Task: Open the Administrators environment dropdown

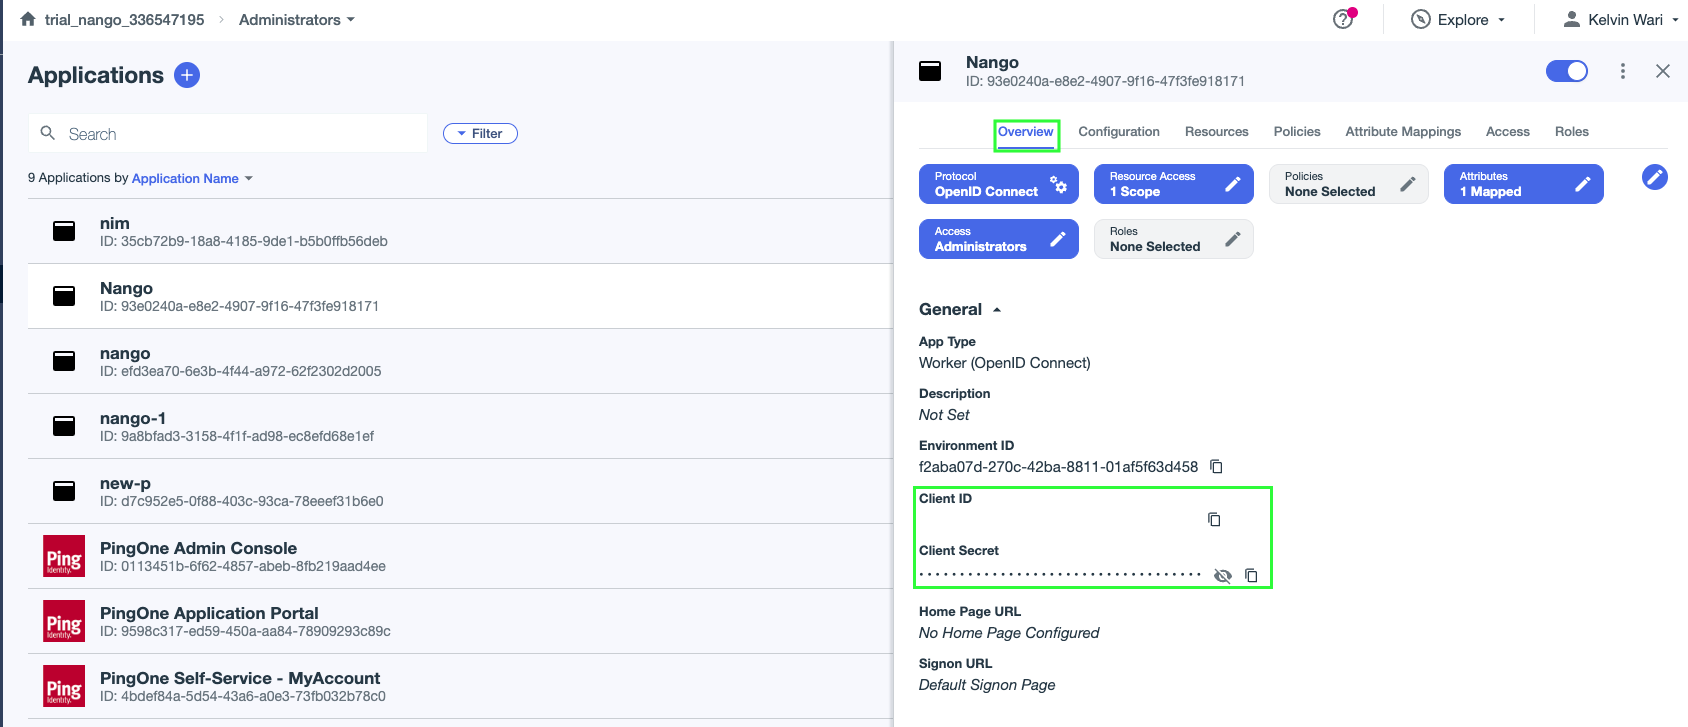Action: 297,19
